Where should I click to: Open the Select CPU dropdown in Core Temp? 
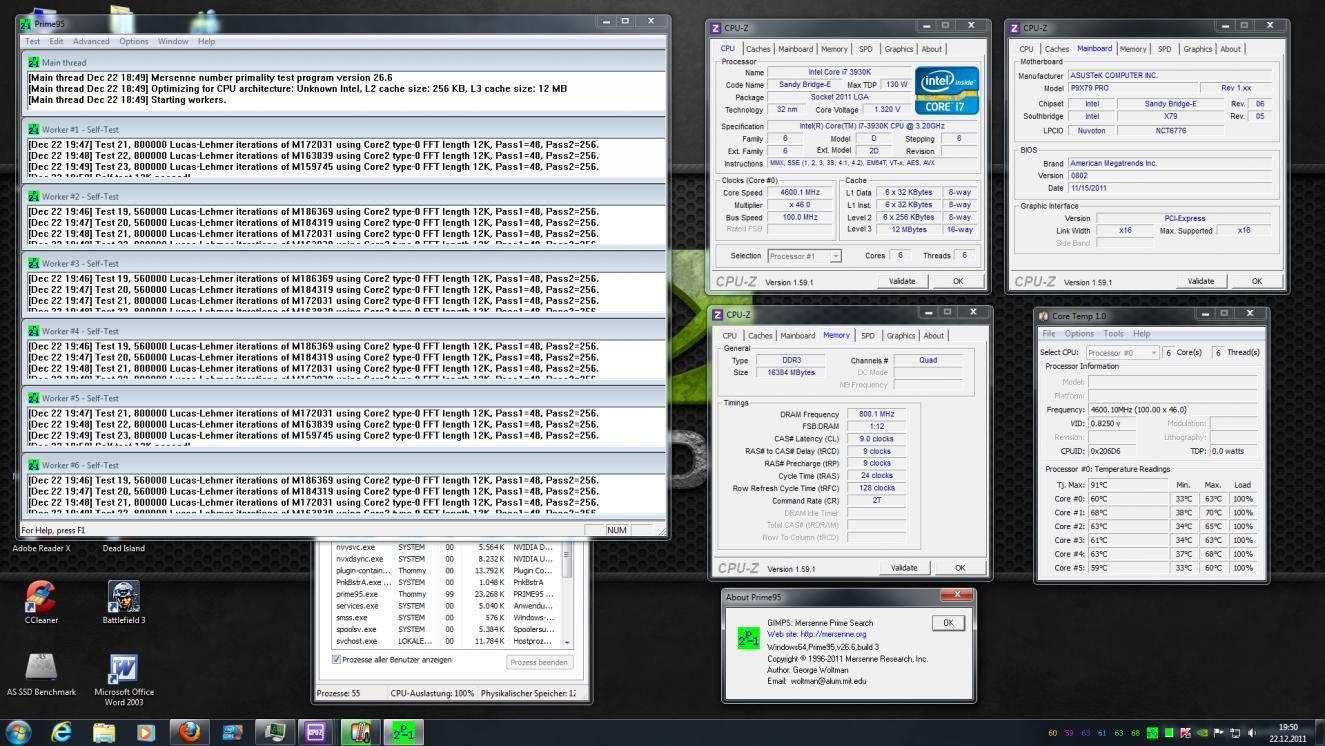coord(1123,352)
